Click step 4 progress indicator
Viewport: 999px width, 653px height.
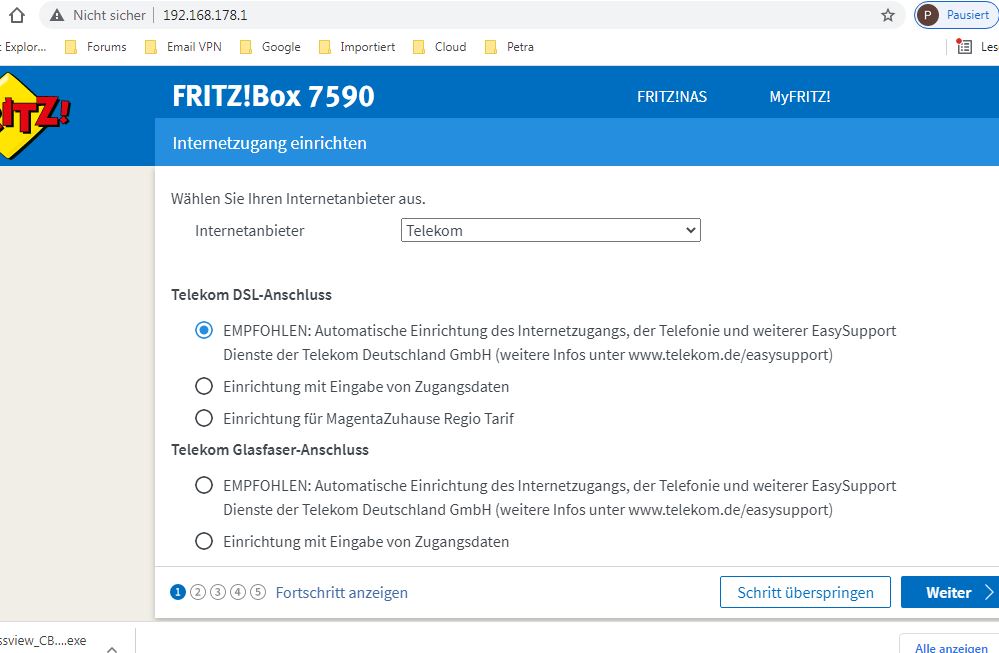(x=238, y=592)
